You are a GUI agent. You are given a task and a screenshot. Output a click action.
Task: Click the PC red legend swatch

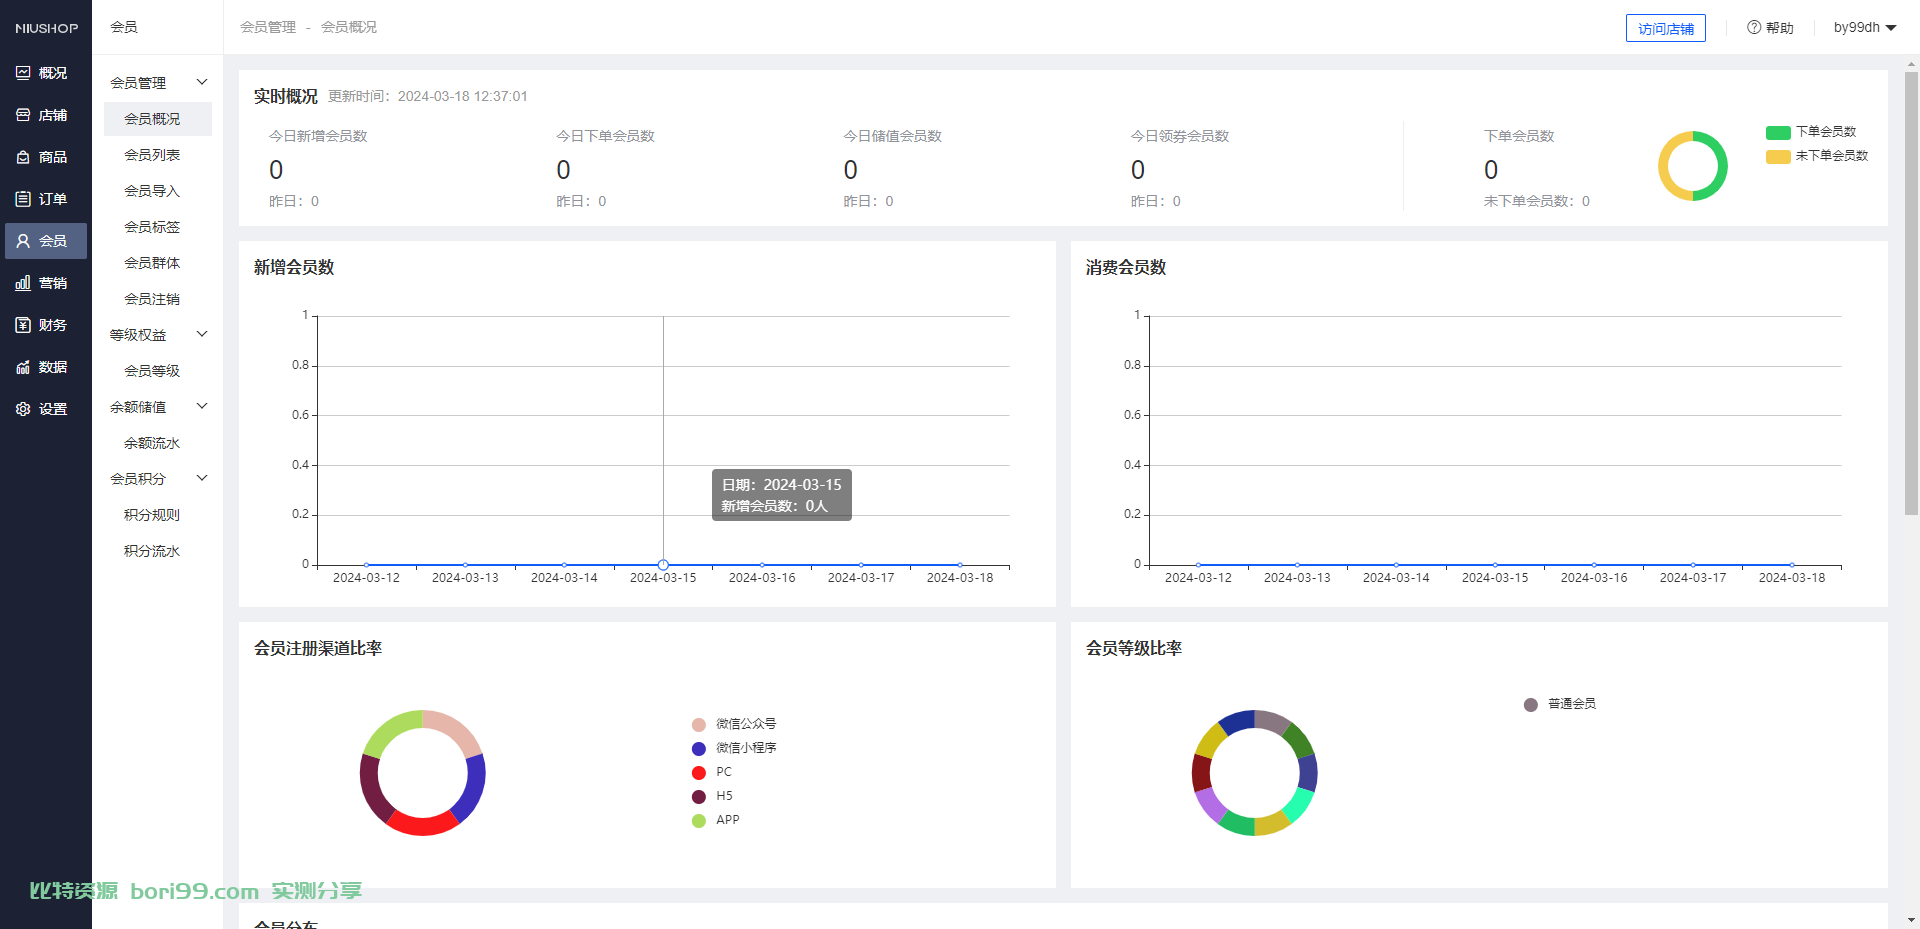point(699,772)
